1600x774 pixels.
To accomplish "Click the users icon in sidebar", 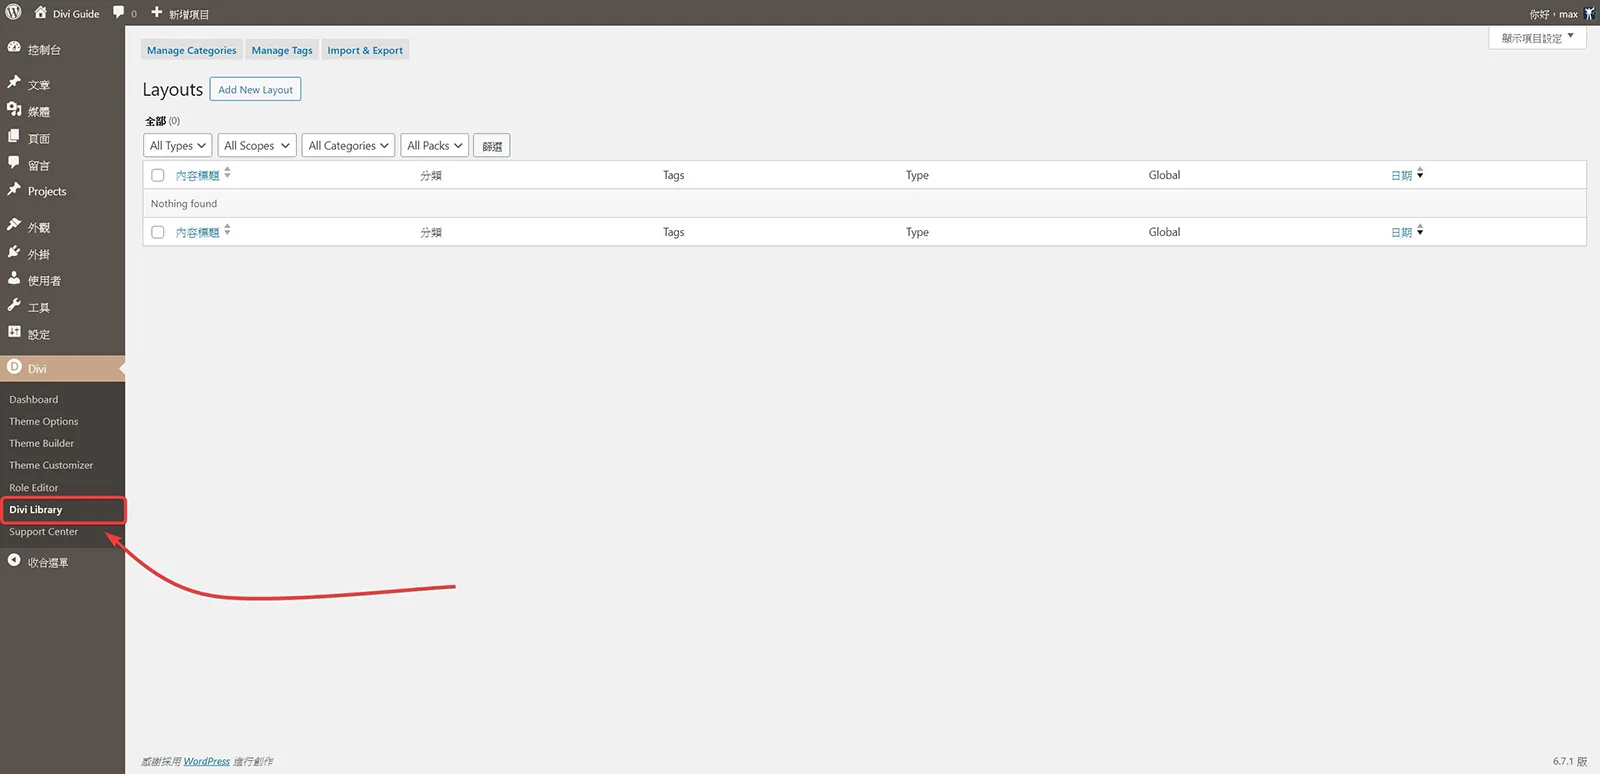I will pos(14,279).
